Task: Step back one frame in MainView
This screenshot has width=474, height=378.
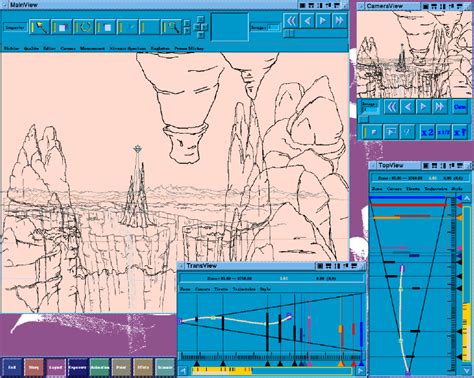Action: click(x=307, y=21)
